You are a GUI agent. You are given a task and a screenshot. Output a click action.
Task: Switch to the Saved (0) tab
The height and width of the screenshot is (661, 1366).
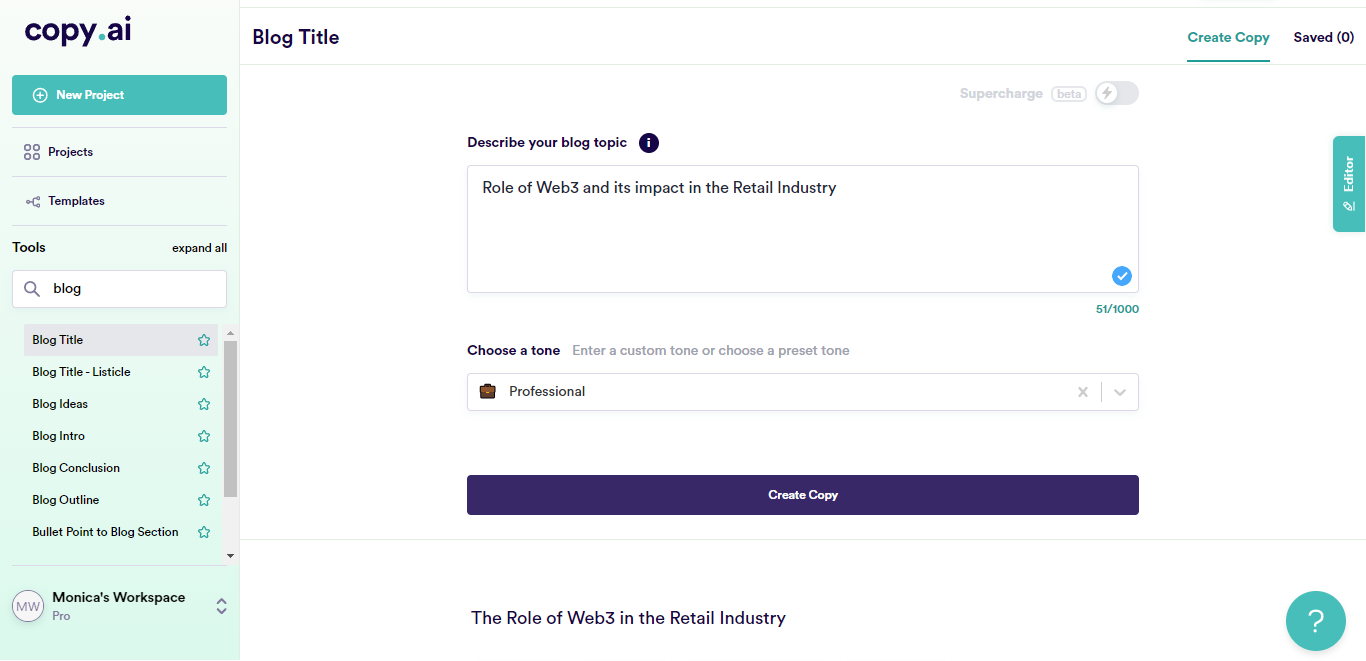click(1323, 38)
